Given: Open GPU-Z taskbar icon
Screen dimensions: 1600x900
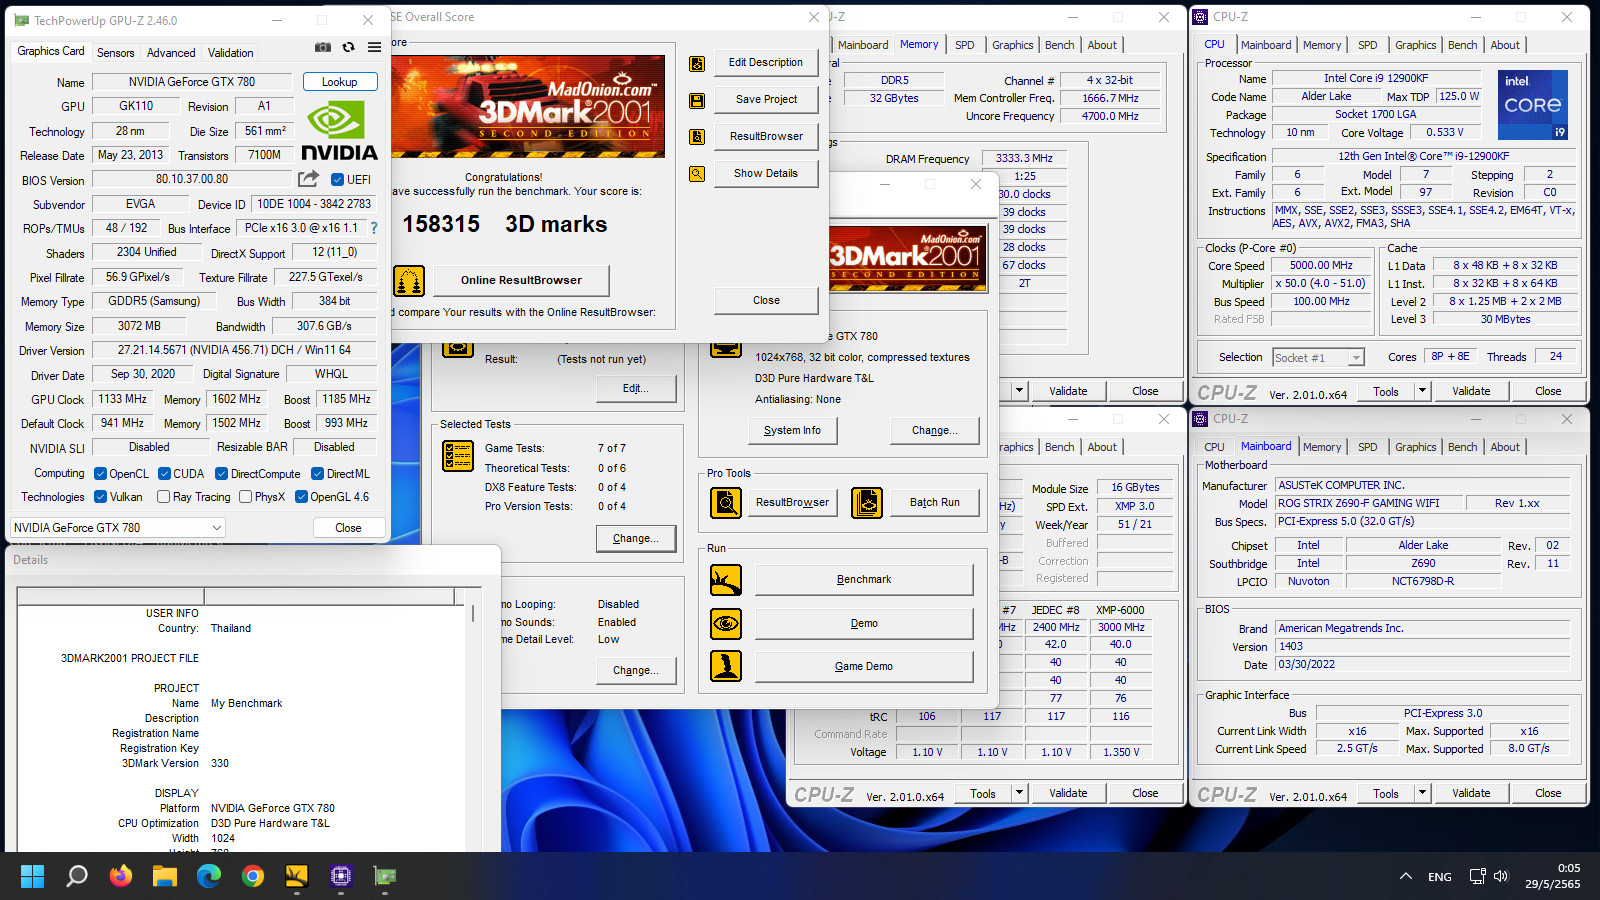Looking at the screenshot, I should 385,877.
